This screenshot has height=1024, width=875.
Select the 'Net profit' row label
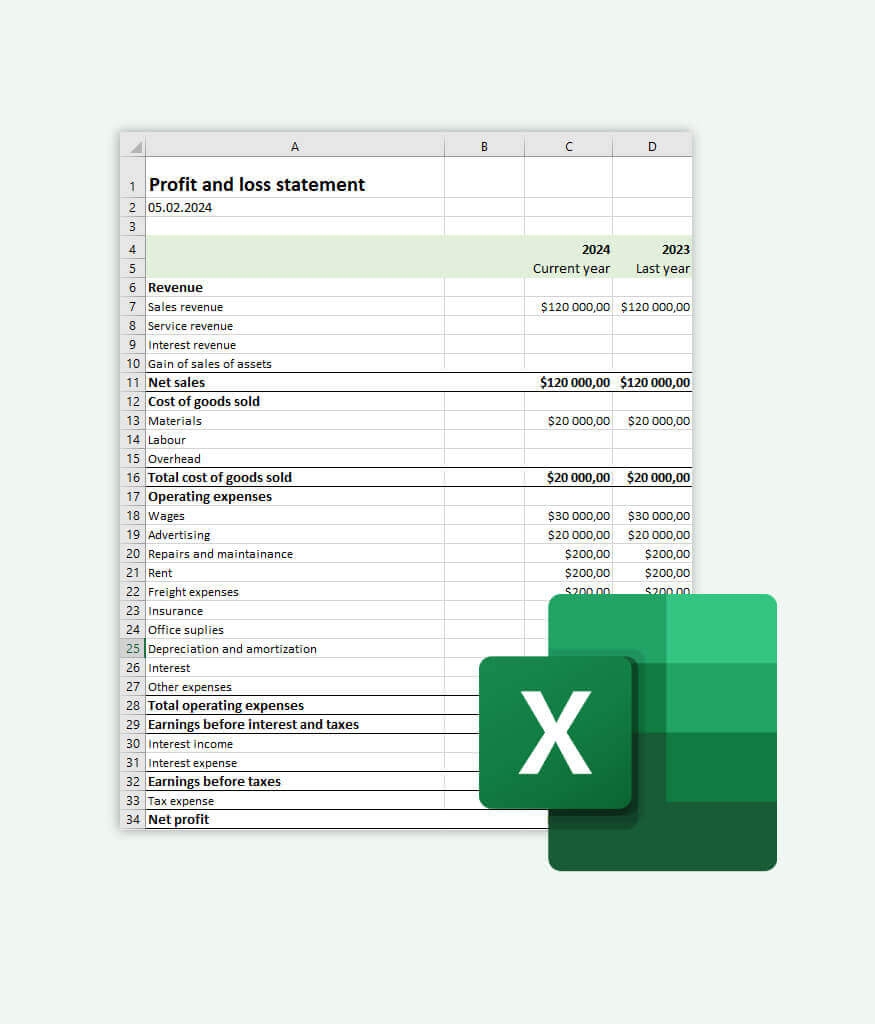tap(179, 819)
